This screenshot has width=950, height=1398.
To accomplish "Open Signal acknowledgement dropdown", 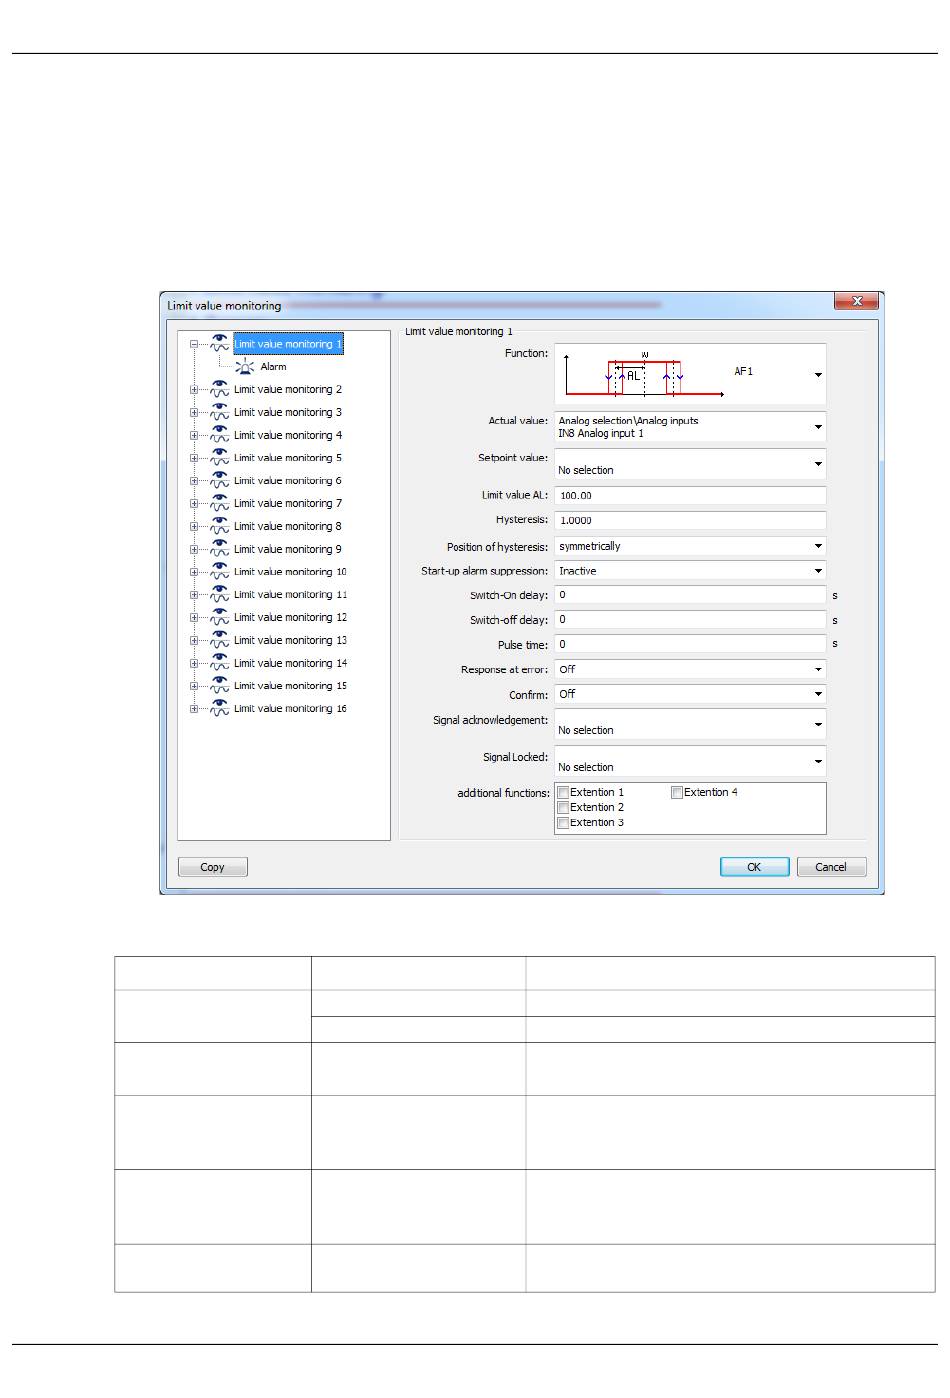I will tap(818, 724).
